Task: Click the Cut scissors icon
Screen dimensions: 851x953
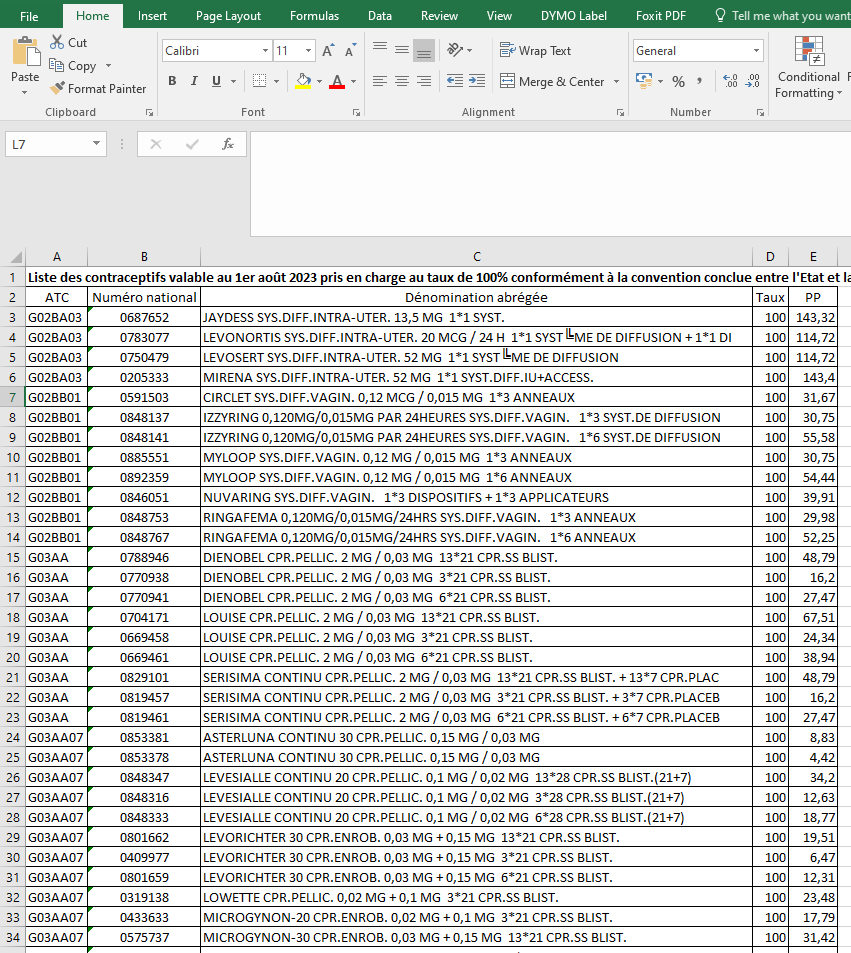Action: [57, 43]
